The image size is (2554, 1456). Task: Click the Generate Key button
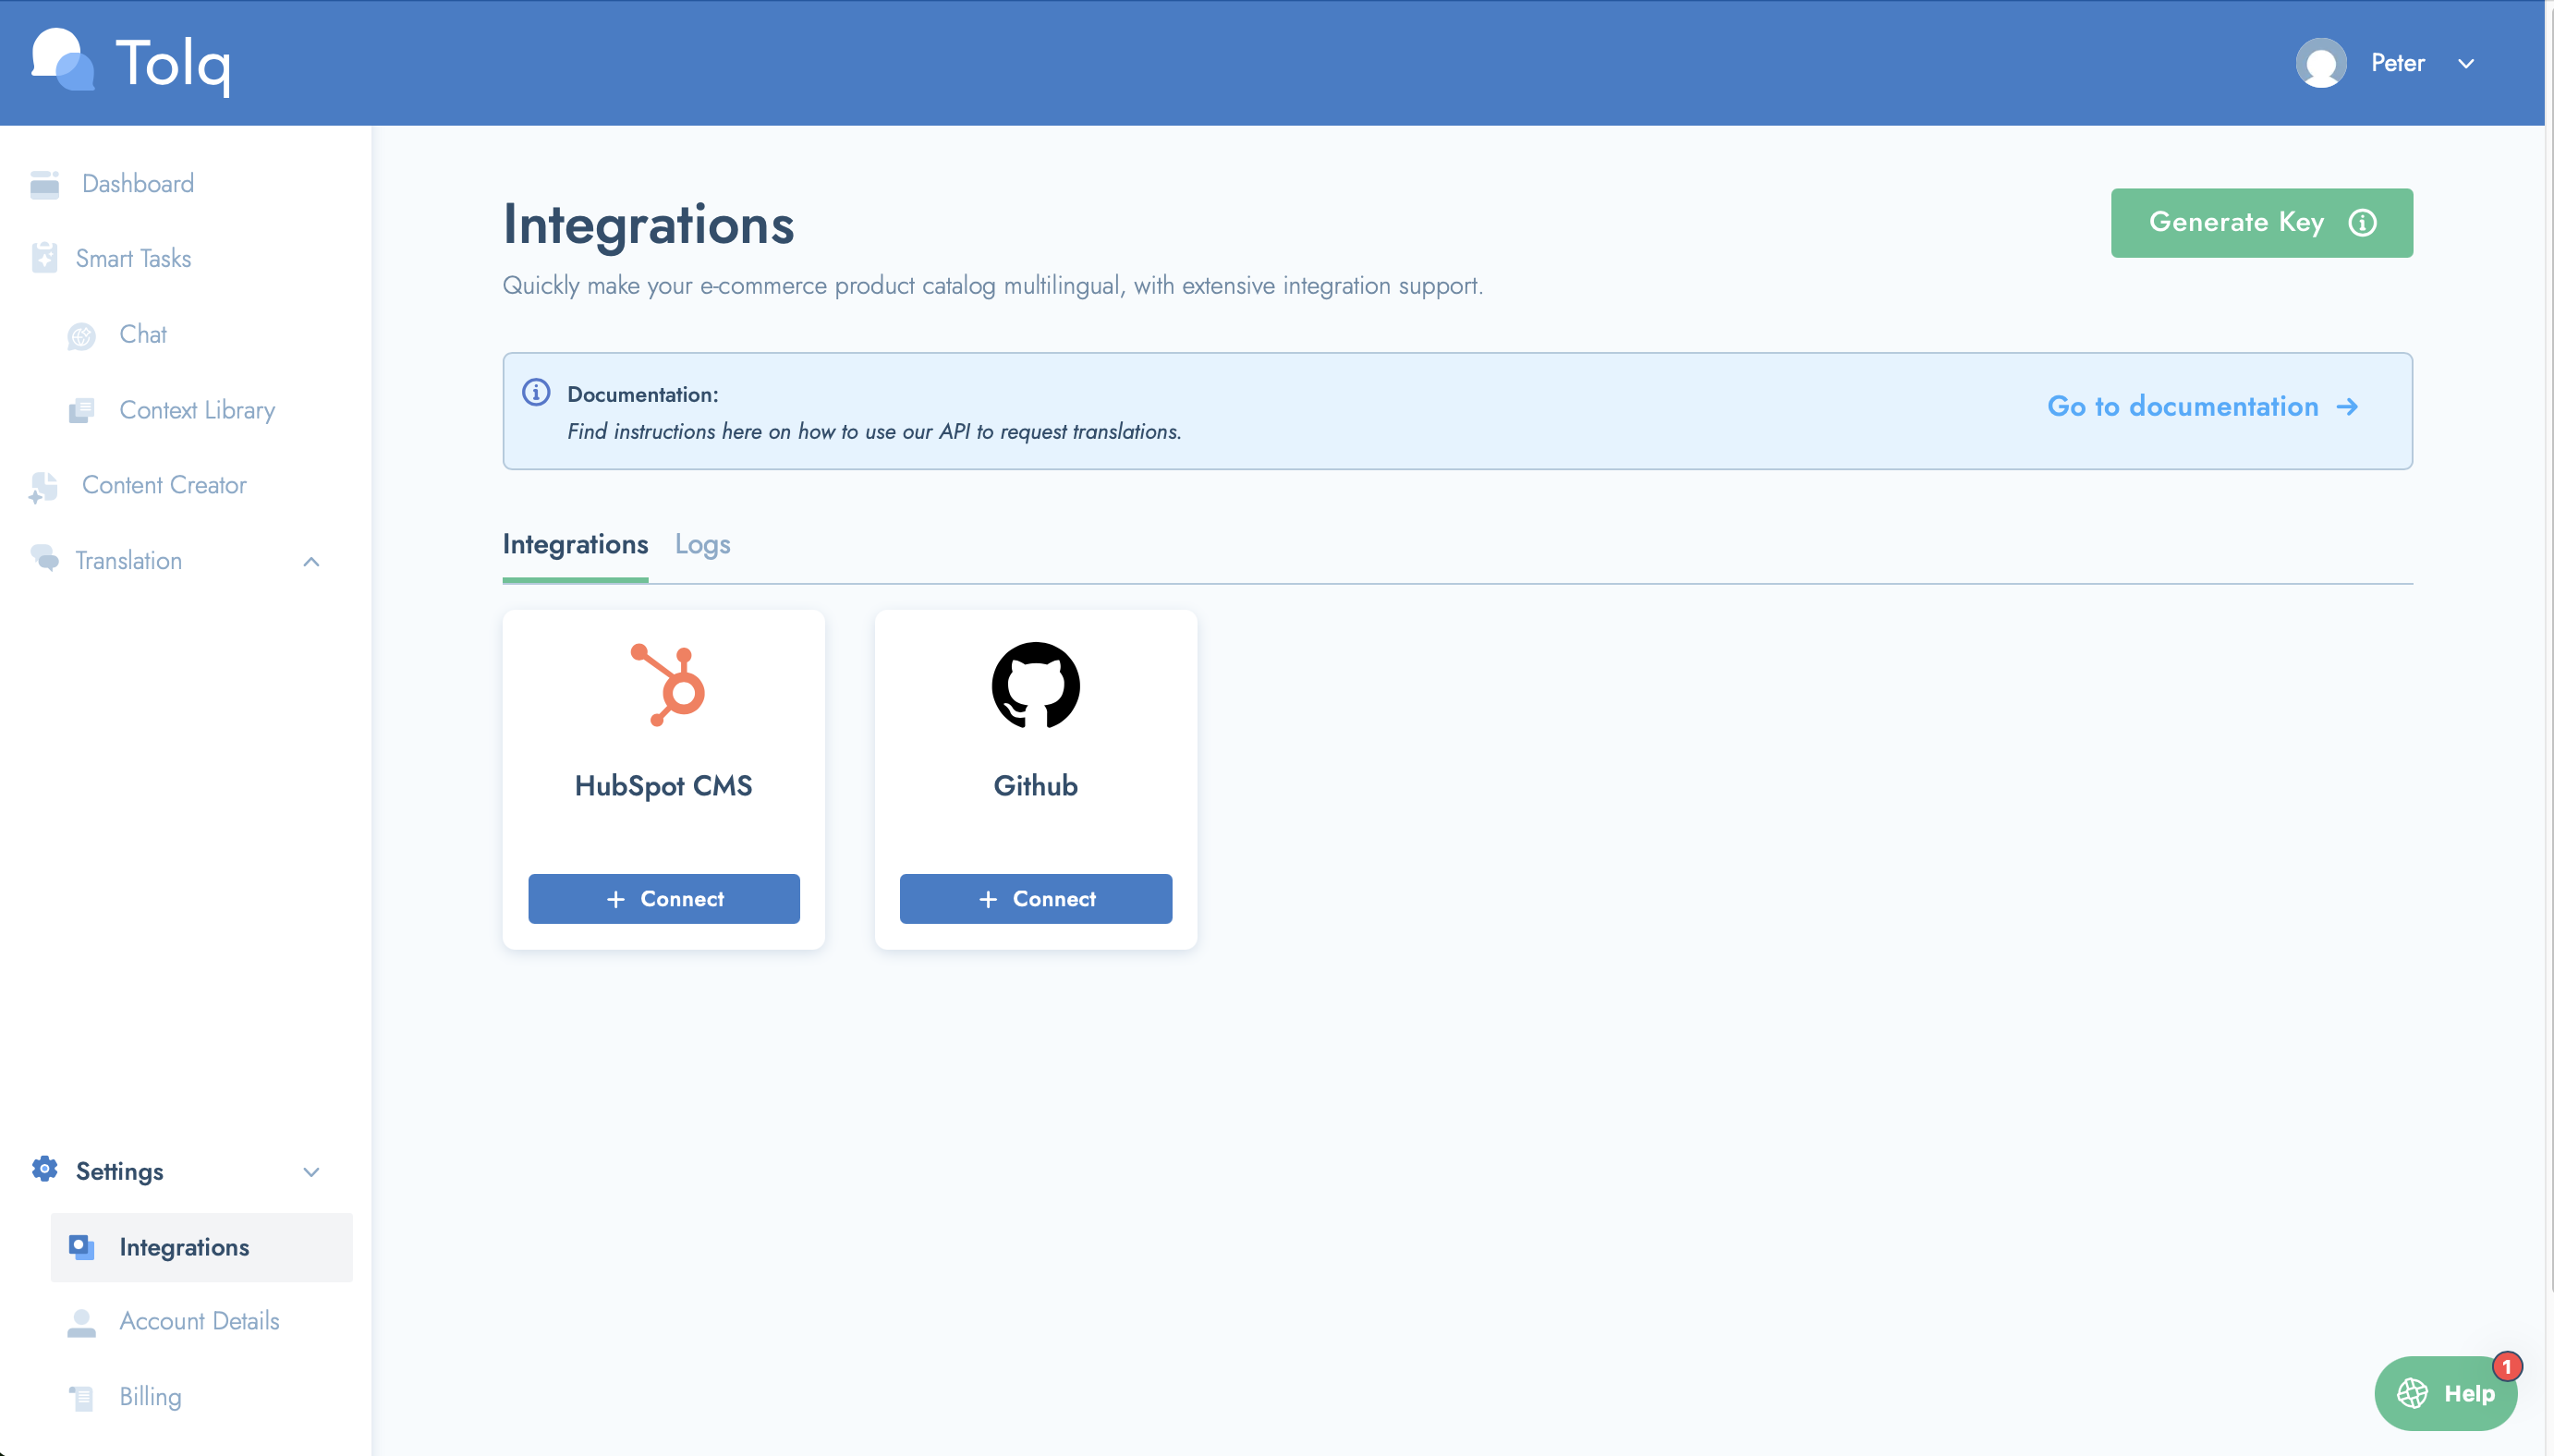coord(2261,223)
